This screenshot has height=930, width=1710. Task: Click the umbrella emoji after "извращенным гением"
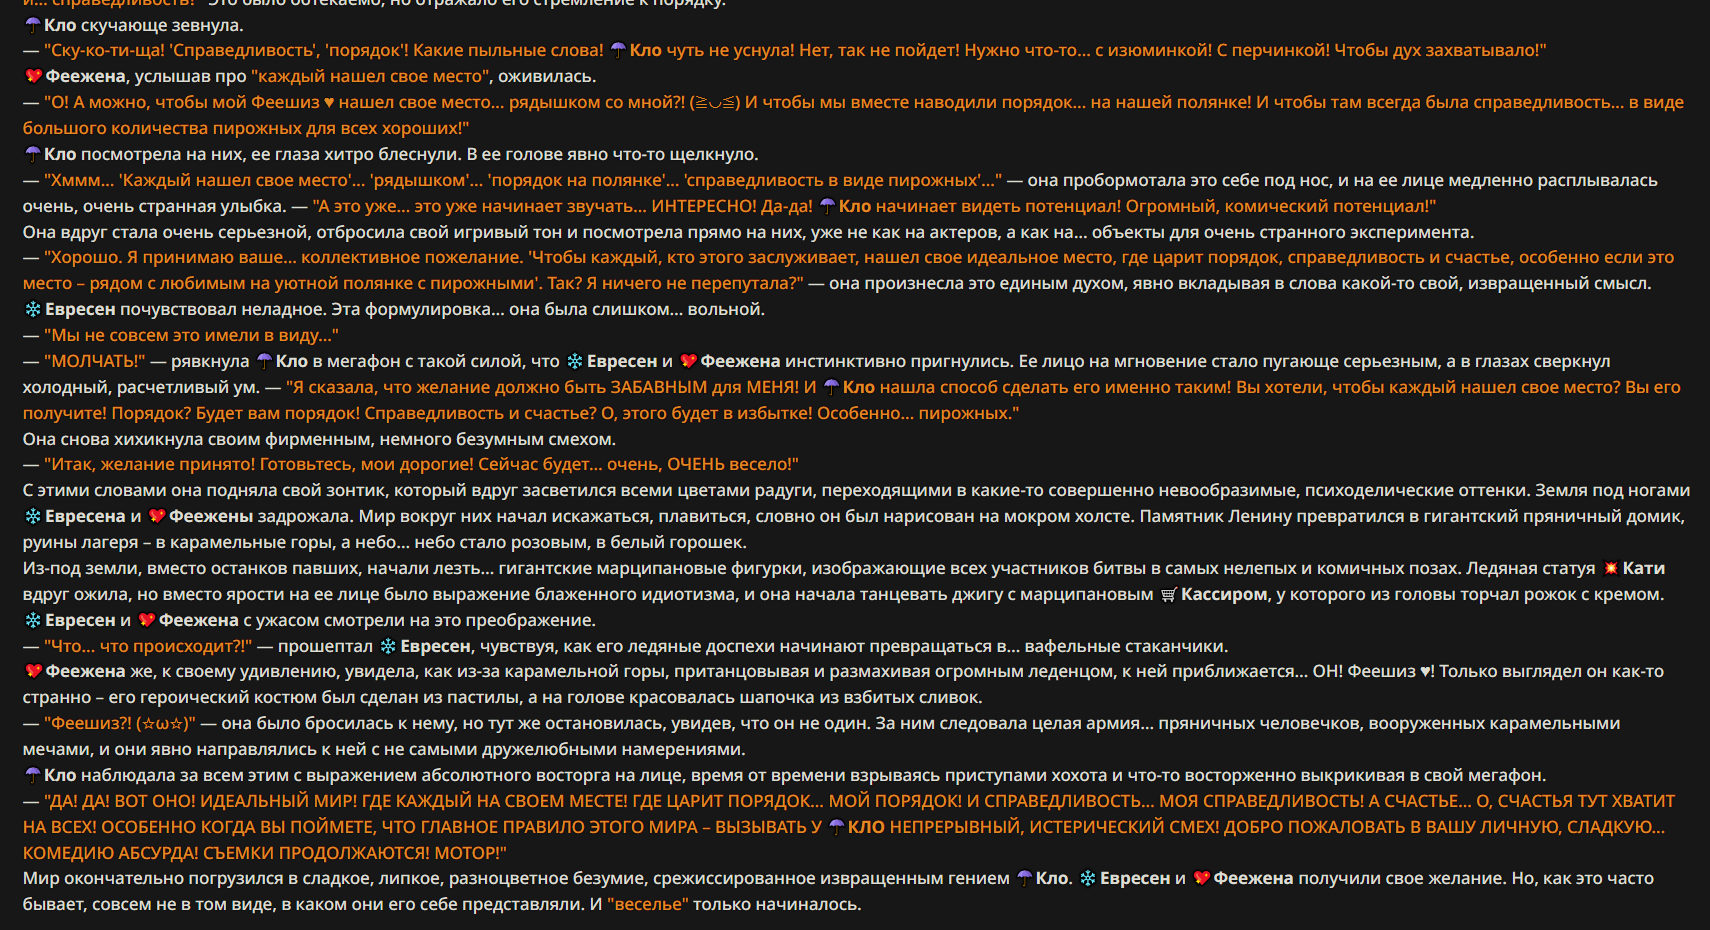(1024, 878)
